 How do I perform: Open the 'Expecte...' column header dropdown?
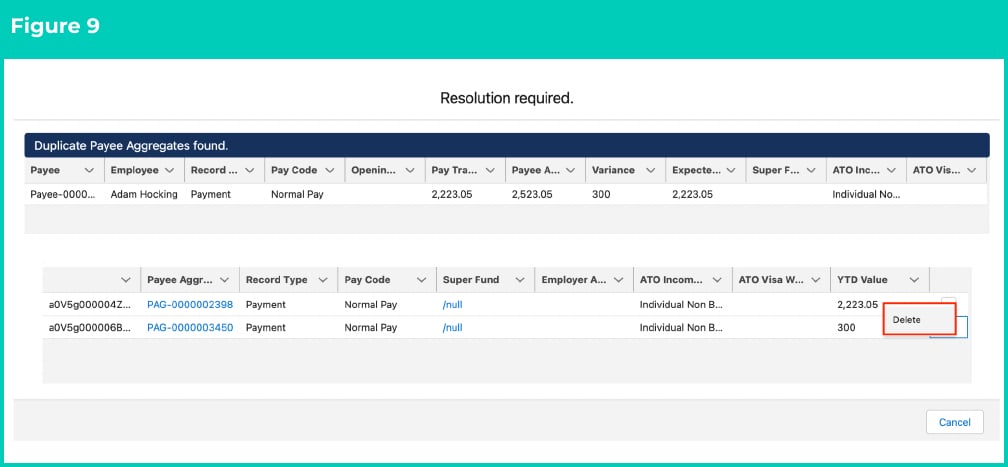click(731, 170)
